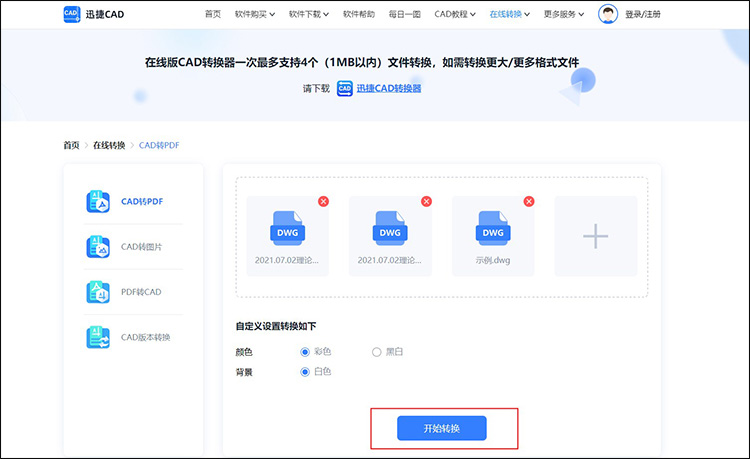Select the CAD转图片 sidebar label
This screenshot has height=459, width=750.
tap(142, 247)
